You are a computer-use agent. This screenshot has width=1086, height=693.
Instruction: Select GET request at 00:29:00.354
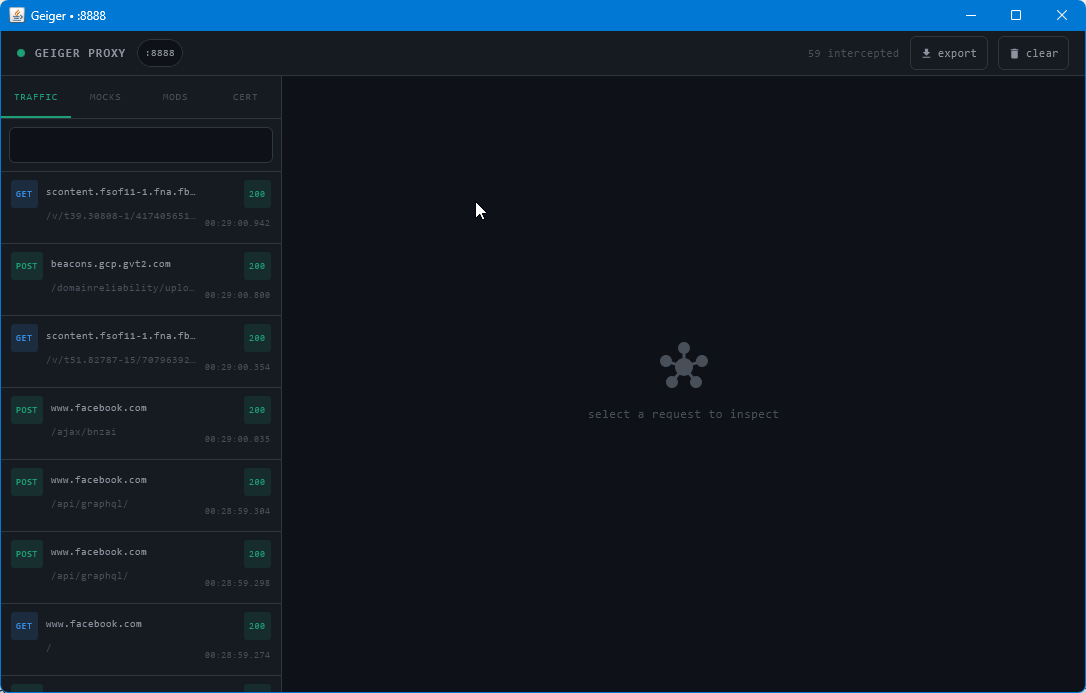coord(141,352)
